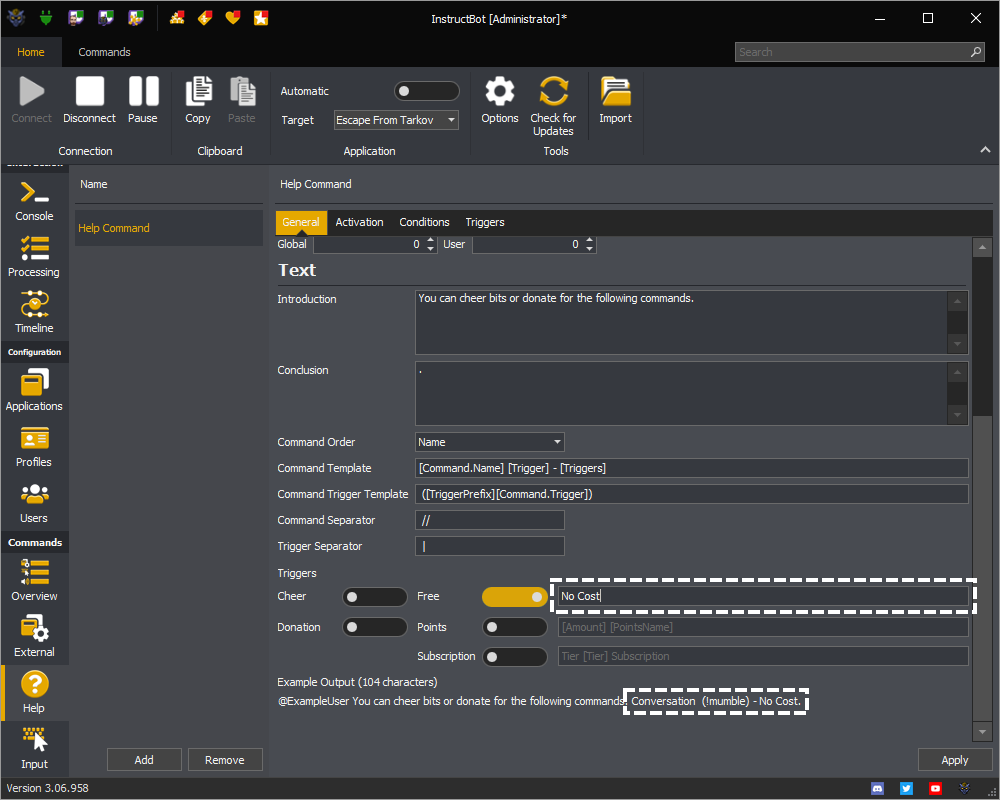The width and height of the screenshot is (1000, 800).
Task: Toggle the Automatic application switch
Action: pyautogui.click(x=426, y=91)
